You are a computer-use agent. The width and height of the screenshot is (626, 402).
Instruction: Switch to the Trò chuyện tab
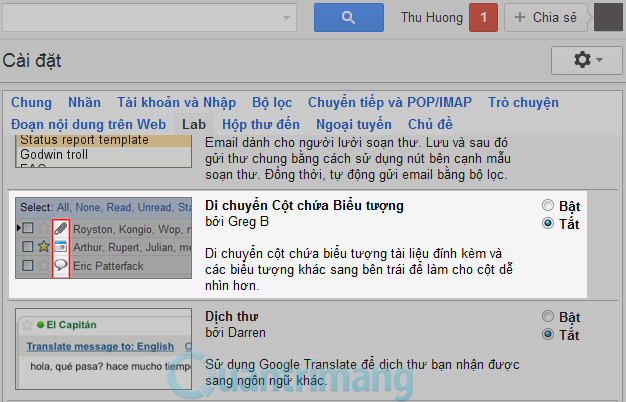(523, 102)
